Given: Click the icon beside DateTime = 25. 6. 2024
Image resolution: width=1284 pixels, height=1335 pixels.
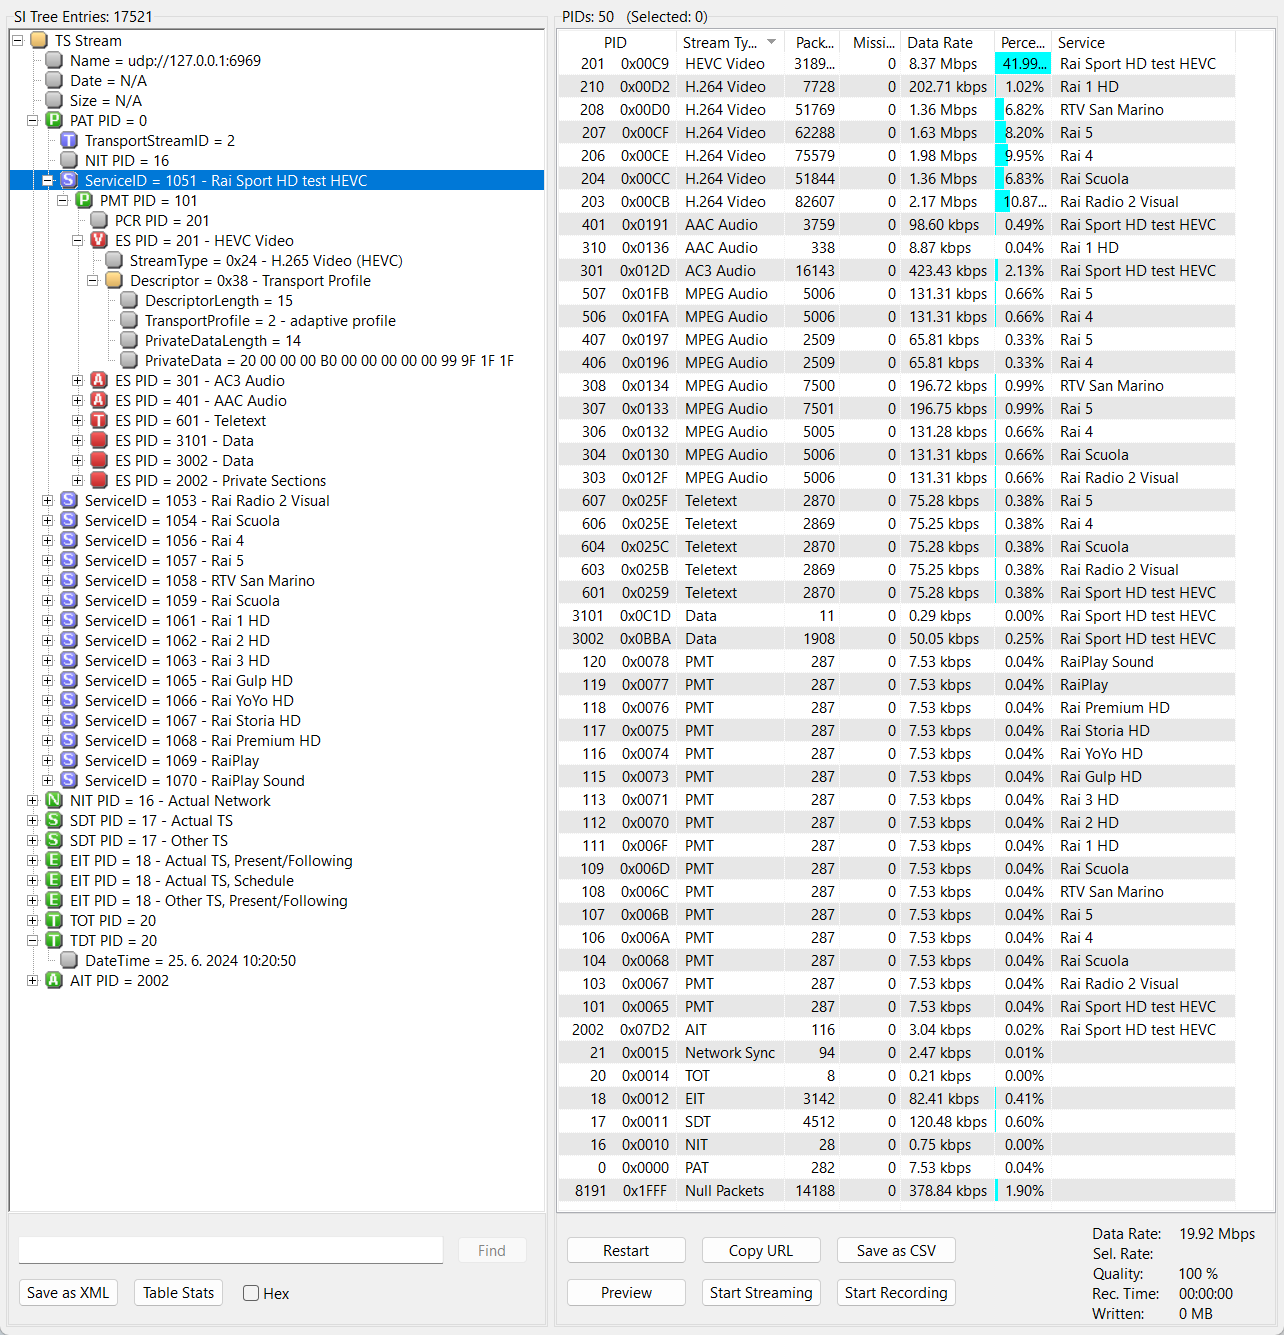Looking at the screenshot, I should click(x=69, y=961).
